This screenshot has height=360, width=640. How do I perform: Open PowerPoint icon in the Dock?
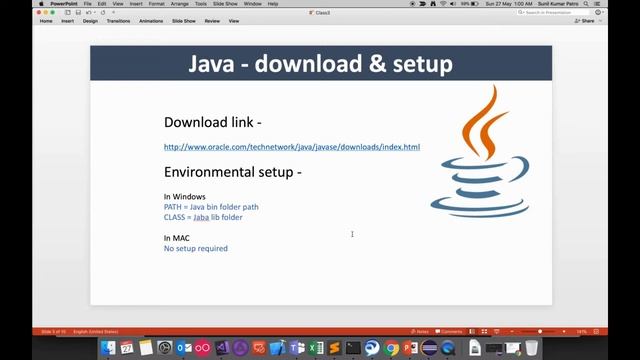[410, 348]
